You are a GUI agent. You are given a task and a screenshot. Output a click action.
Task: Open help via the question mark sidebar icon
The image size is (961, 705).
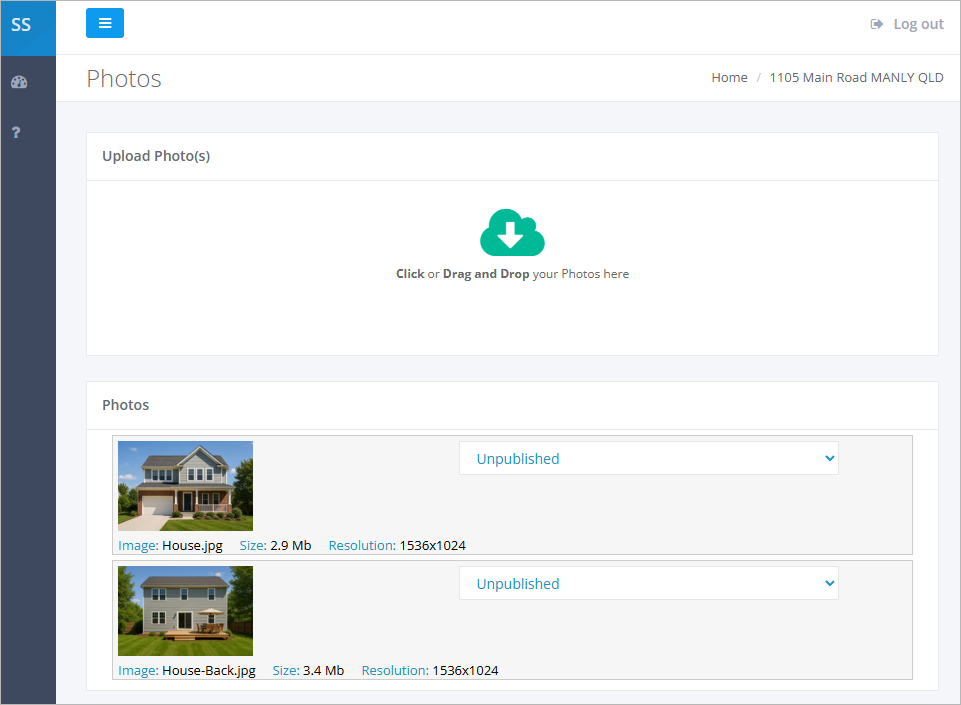point(16,132)
